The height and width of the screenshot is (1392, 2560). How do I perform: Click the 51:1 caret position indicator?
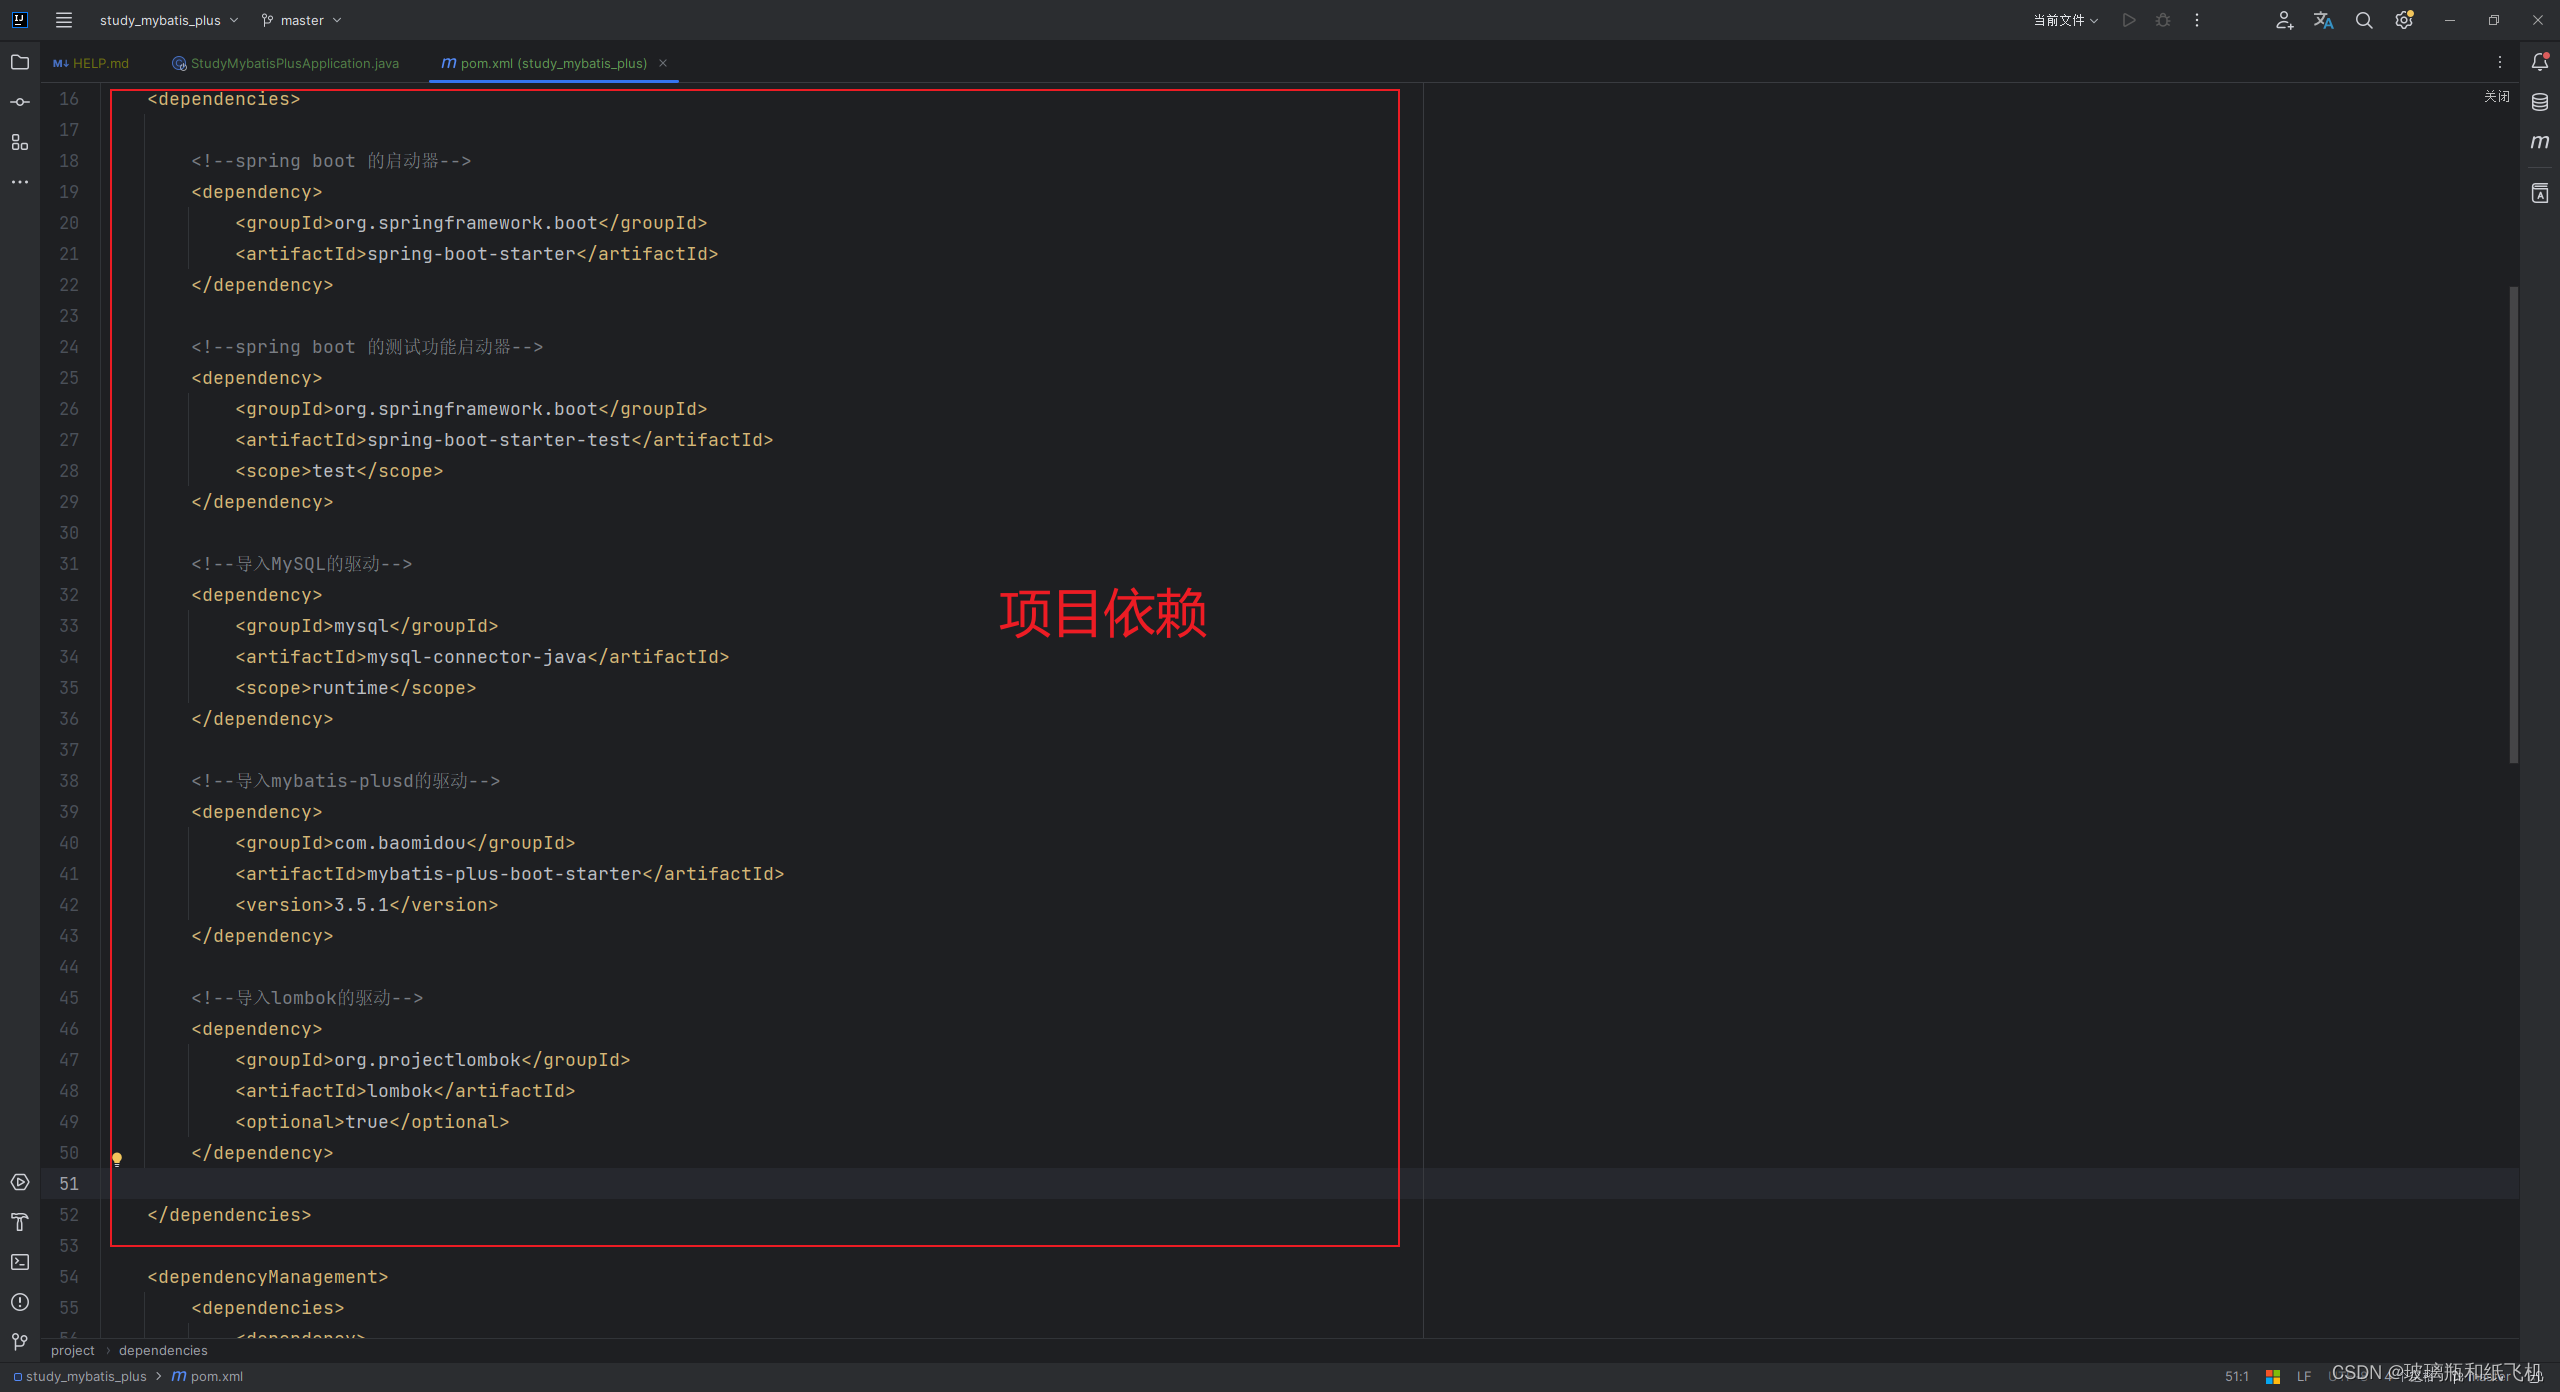point(2237,1377)
